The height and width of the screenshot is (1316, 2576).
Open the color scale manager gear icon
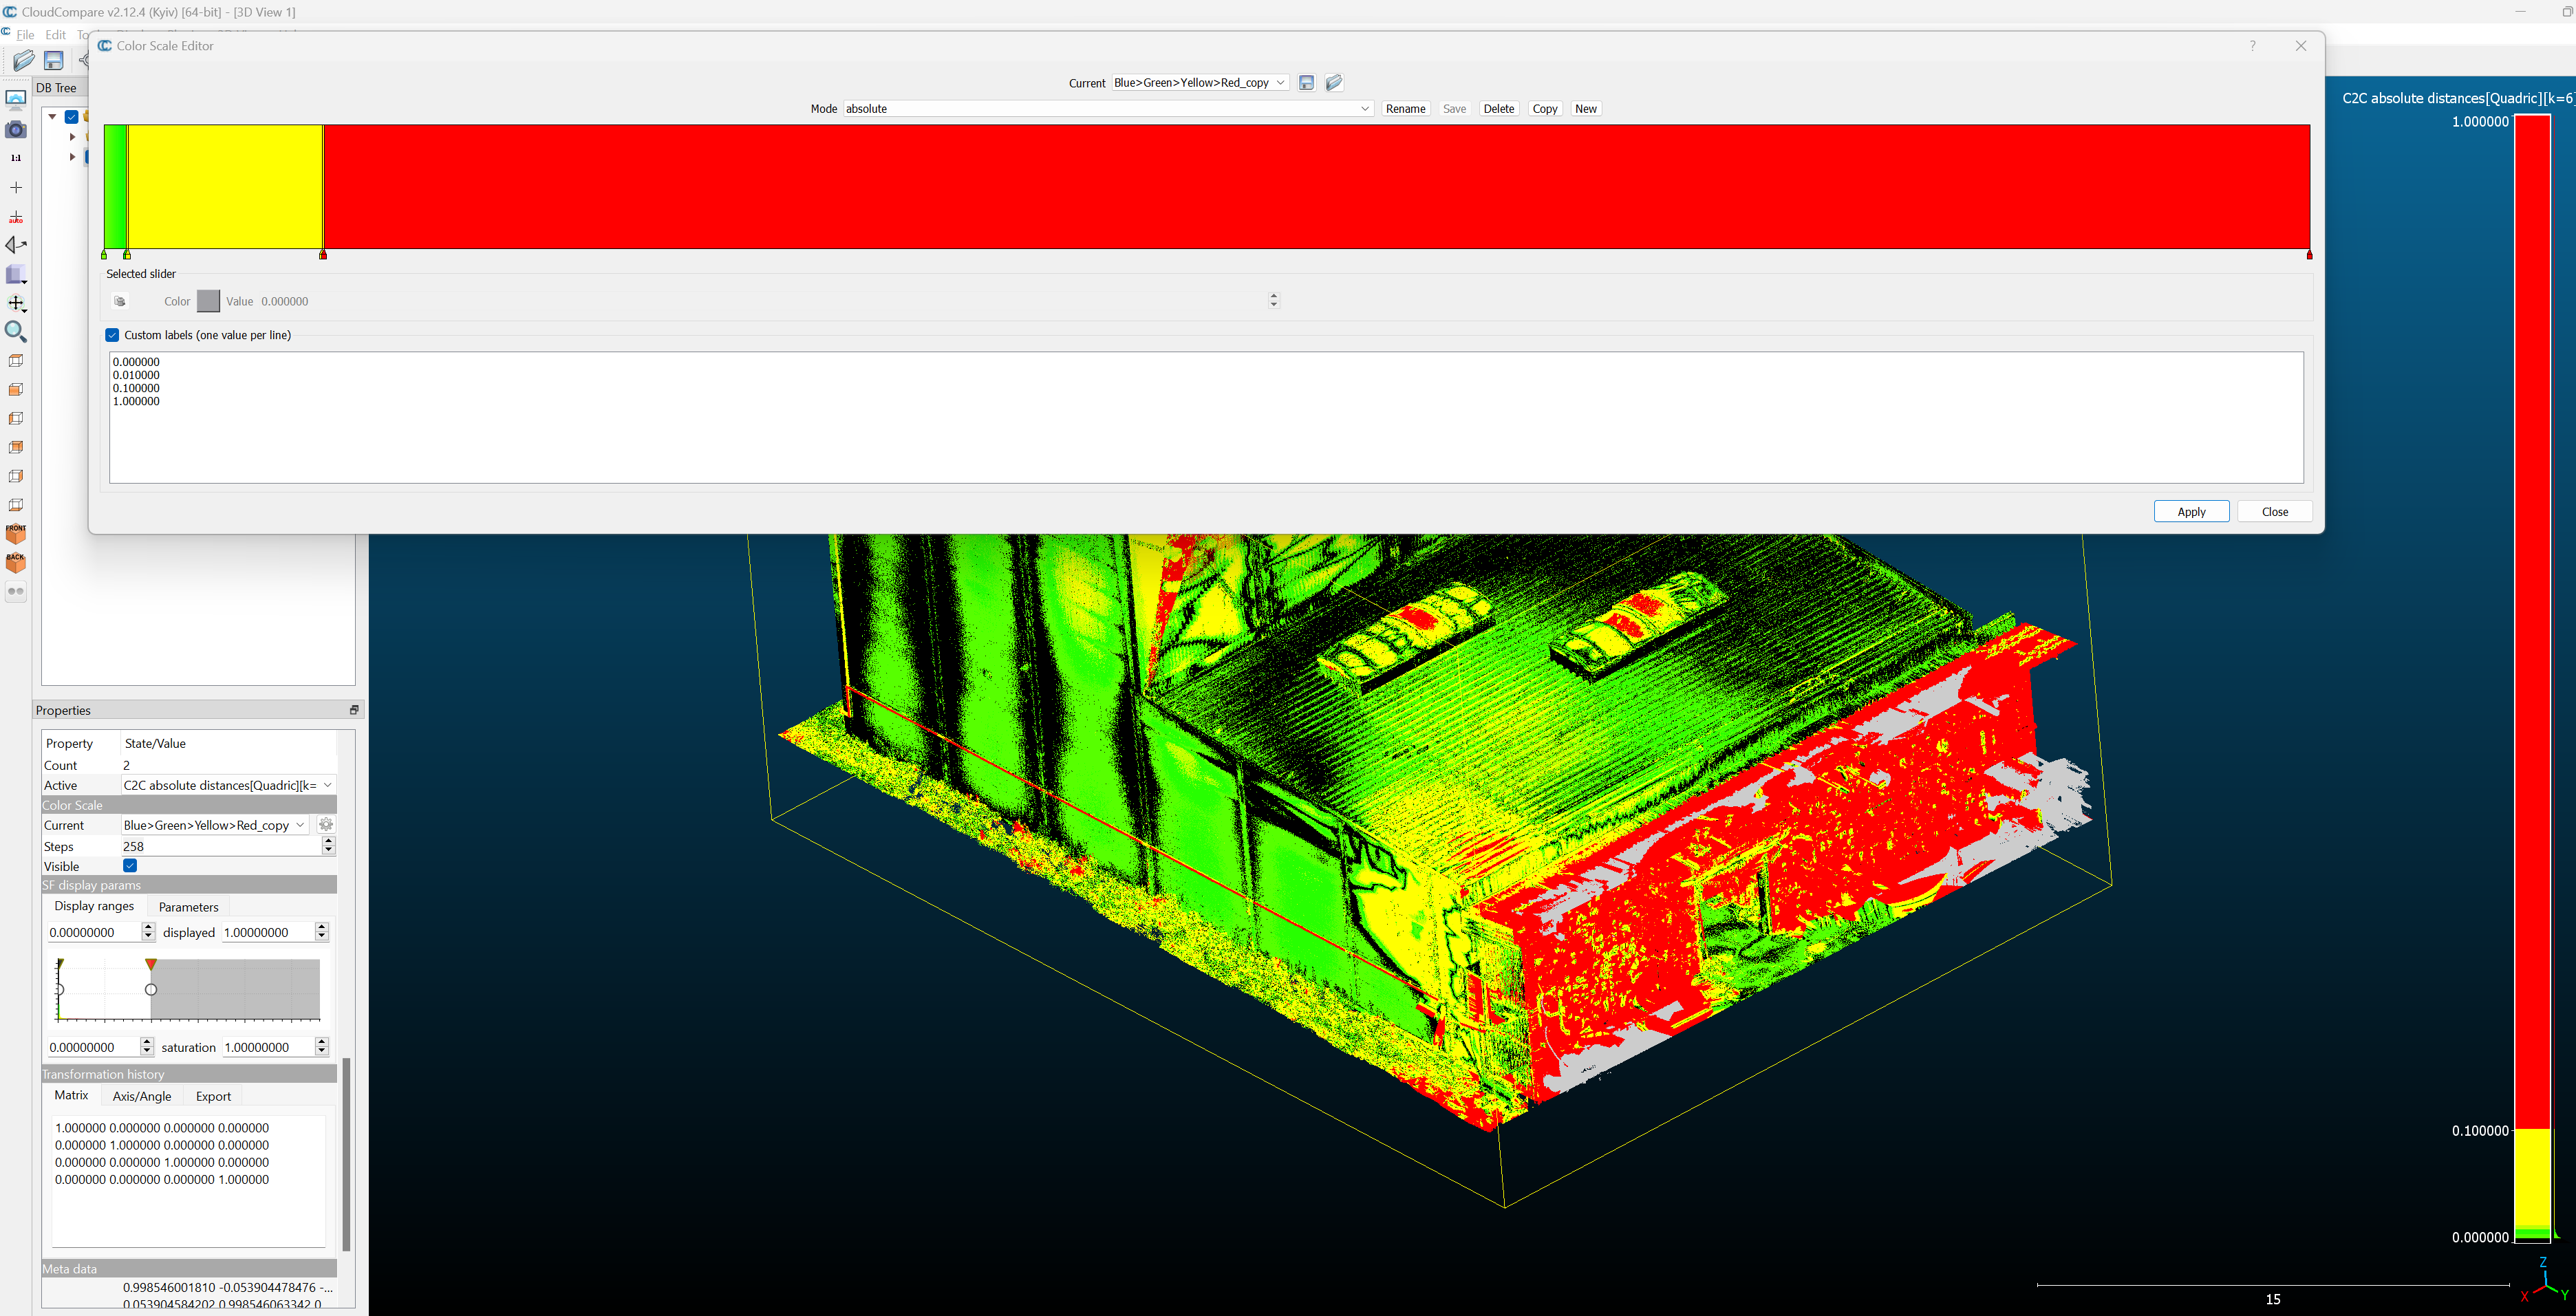[326, 825]
